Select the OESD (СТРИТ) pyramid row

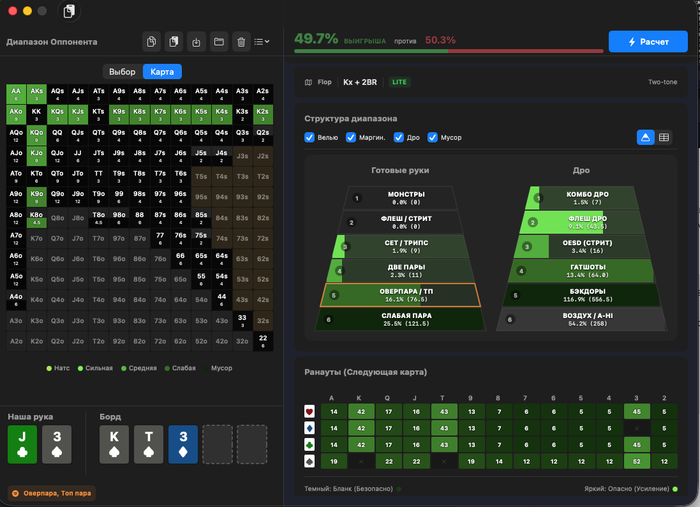[x=582, y=246]
